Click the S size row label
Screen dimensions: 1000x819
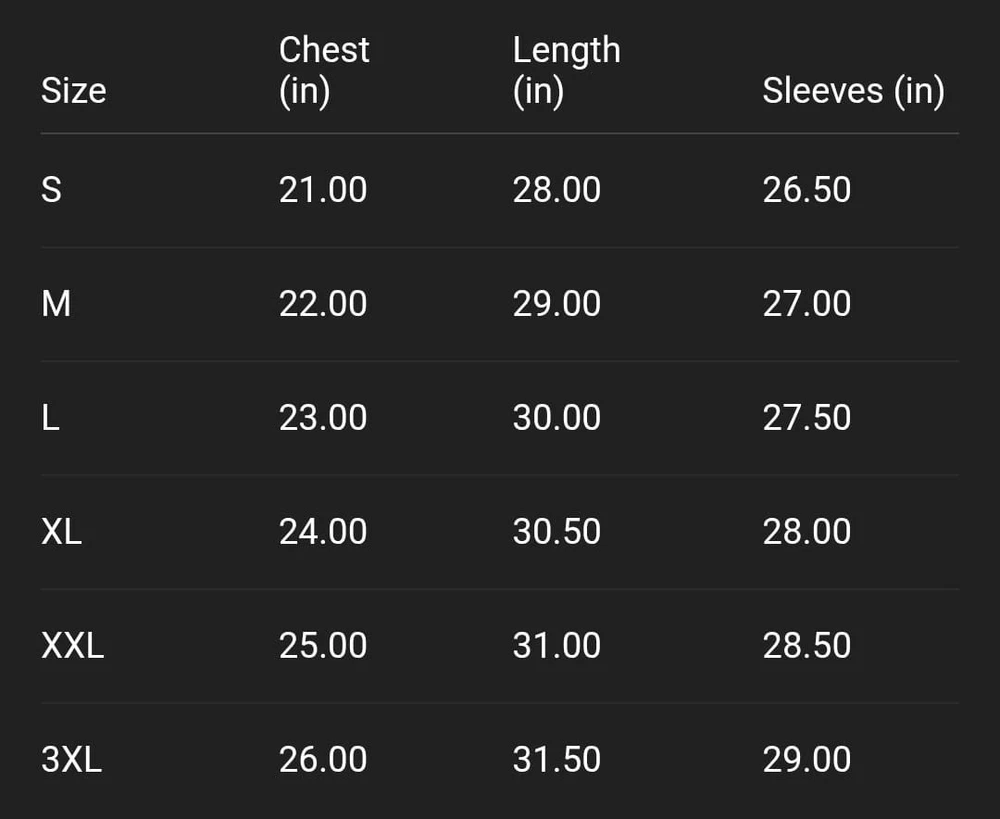(51, 189)
